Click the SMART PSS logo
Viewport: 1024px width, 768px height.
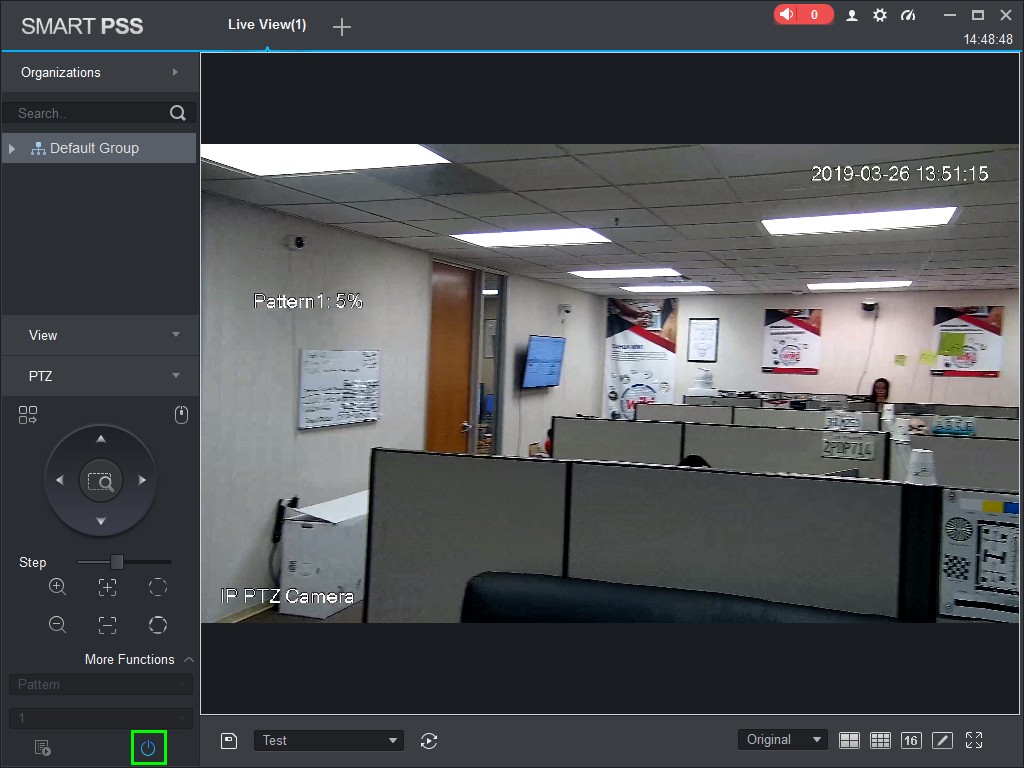click(x=82, y=26)
